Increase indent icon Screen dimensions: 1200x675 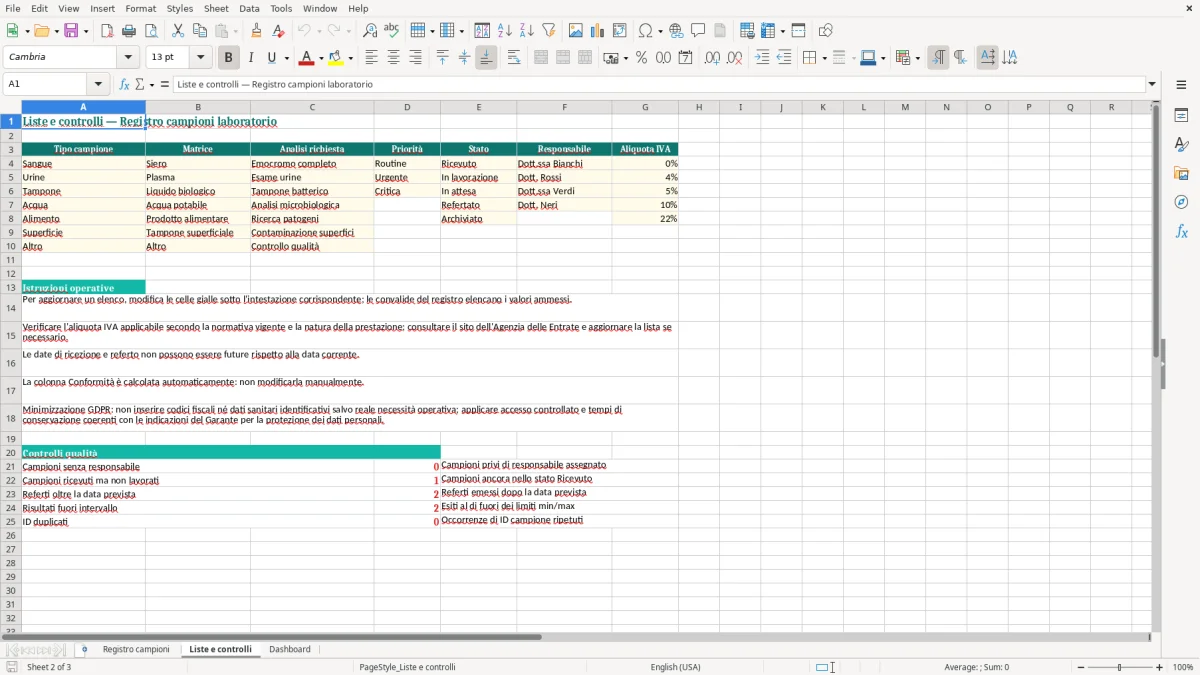coord(762,58)
